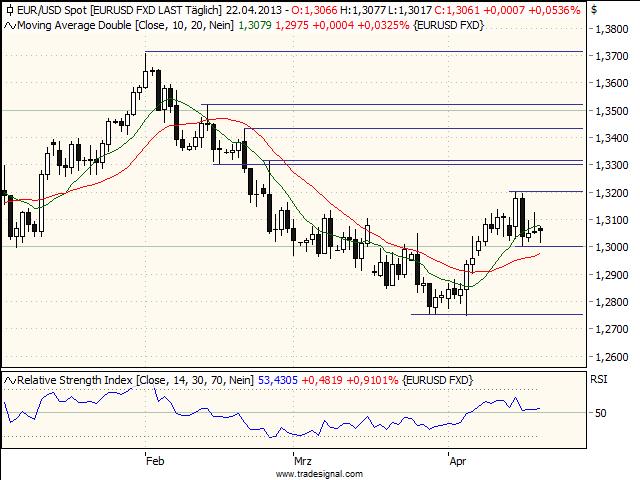Click the Feb month marker
The width and height of the screenshot is (640, 480).
click(155, 461)
